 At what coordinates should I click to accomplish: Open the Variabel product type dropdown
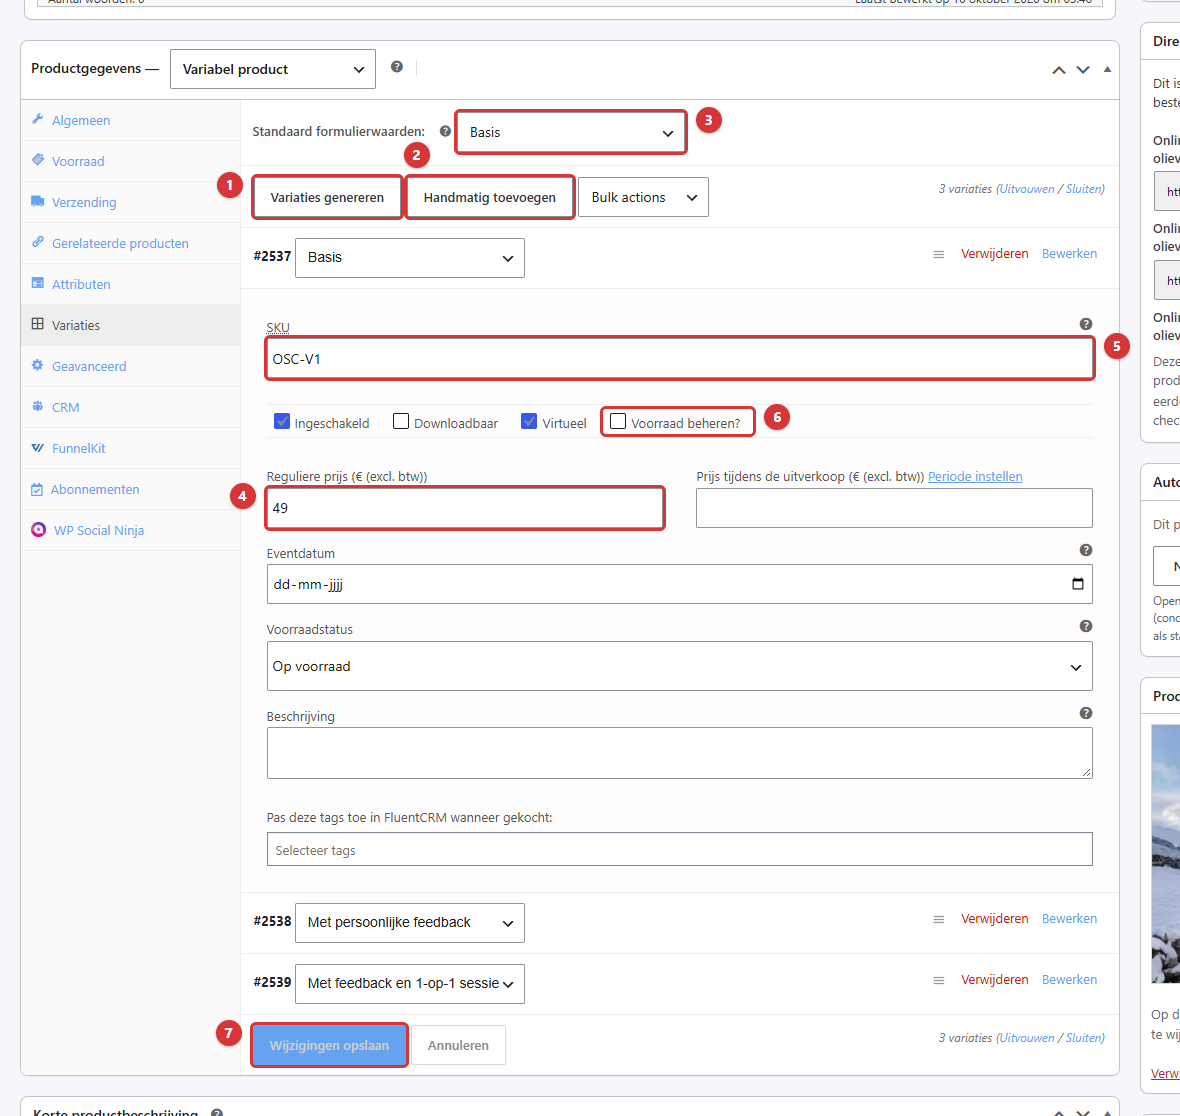tap(273, 69)
